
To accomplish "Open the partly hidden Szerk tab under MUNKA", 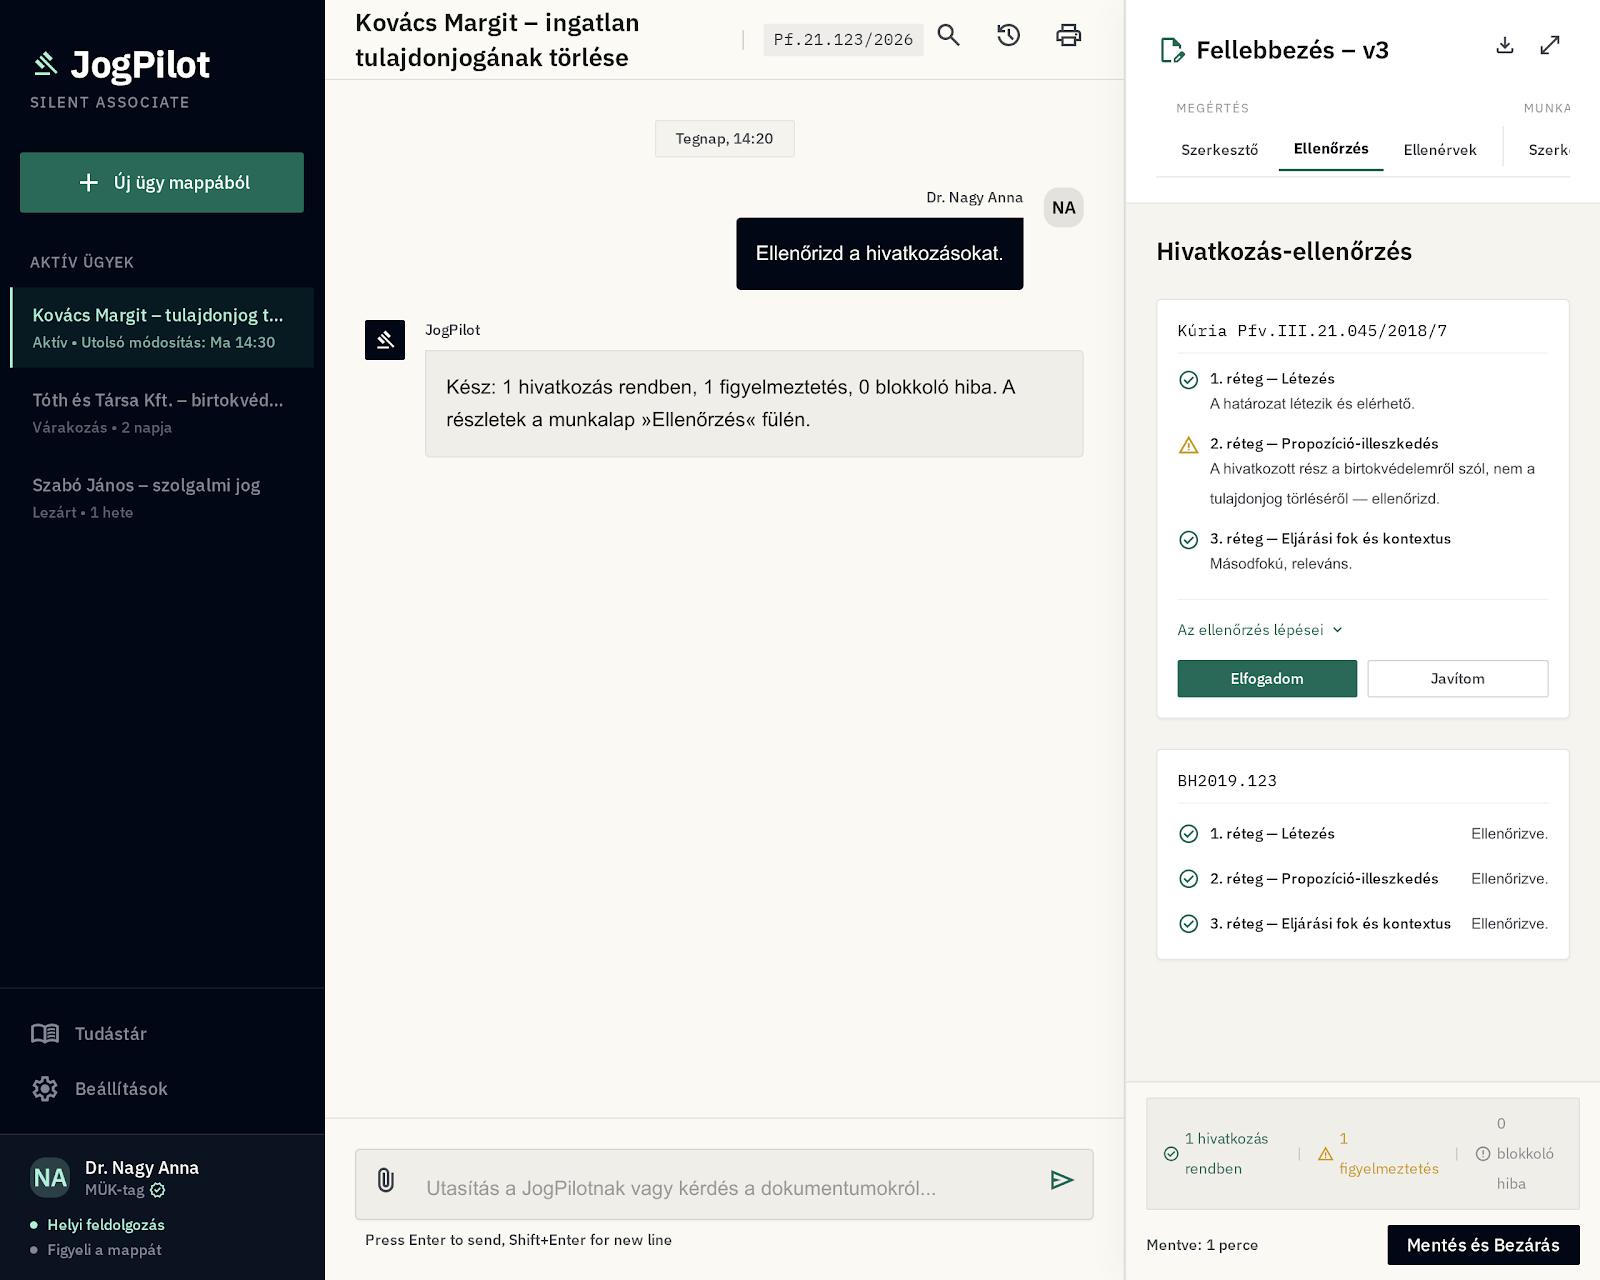I will pos(1548,150).
